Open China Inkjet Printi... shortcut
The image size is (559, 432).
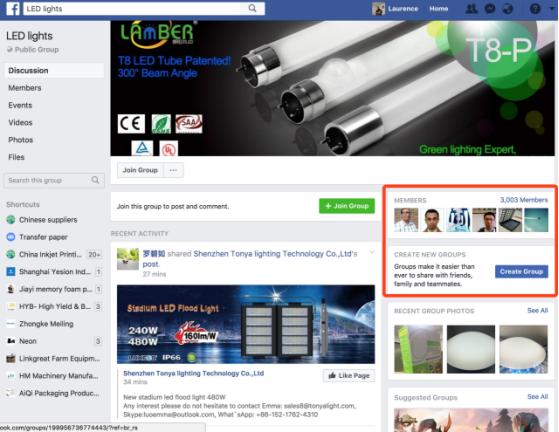click(x=50, y=254)
